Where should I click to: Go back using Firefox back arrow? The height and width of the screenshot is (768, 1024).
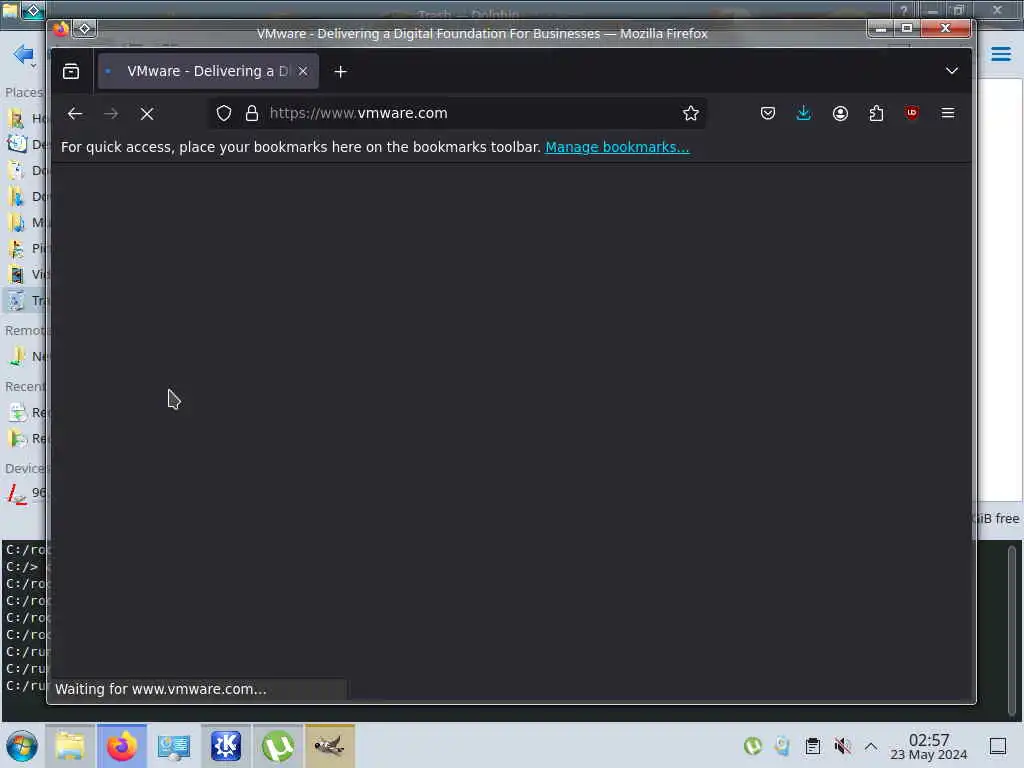click(x=75, y=114)
